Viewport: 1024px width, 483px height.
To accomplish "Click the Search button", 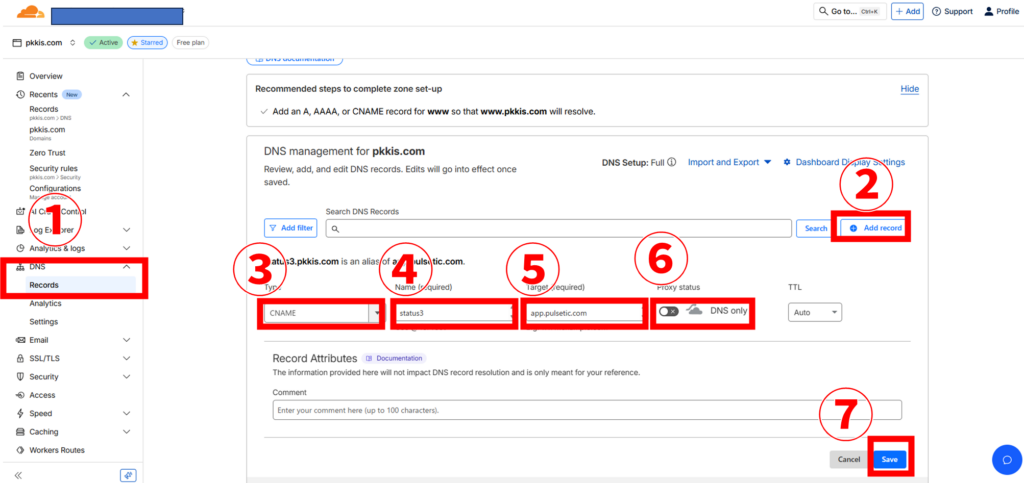I will pyautogui.click(x=816, y=228).
